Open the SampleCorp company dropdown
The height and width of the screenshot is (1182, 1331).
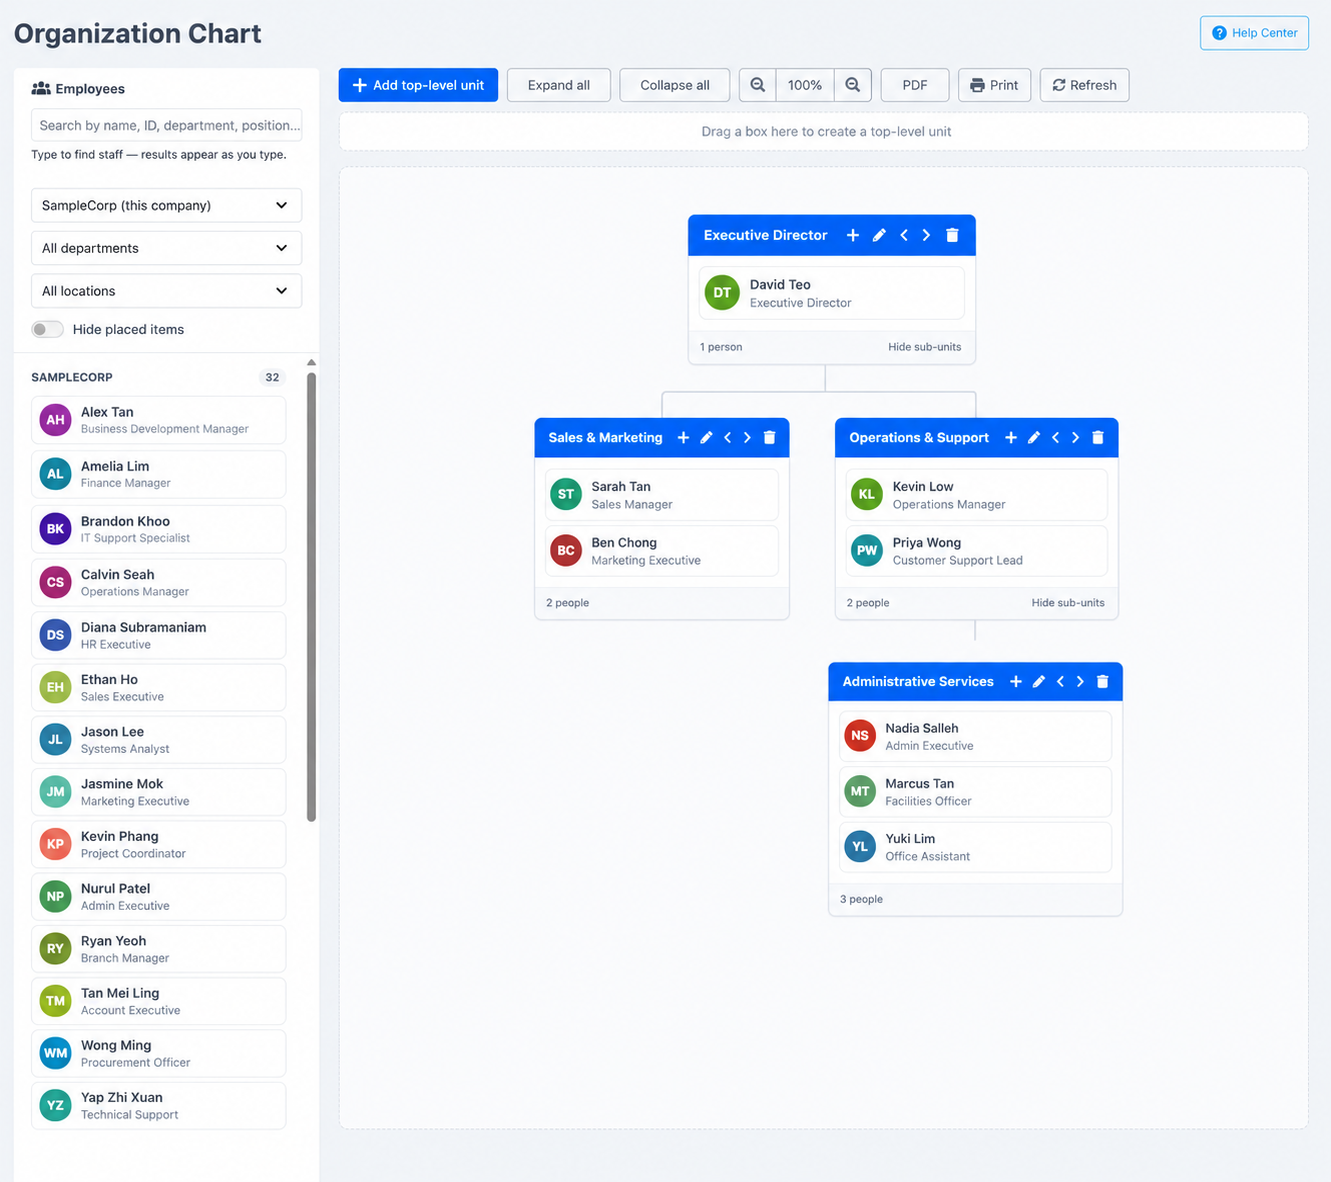pos(166,205)
